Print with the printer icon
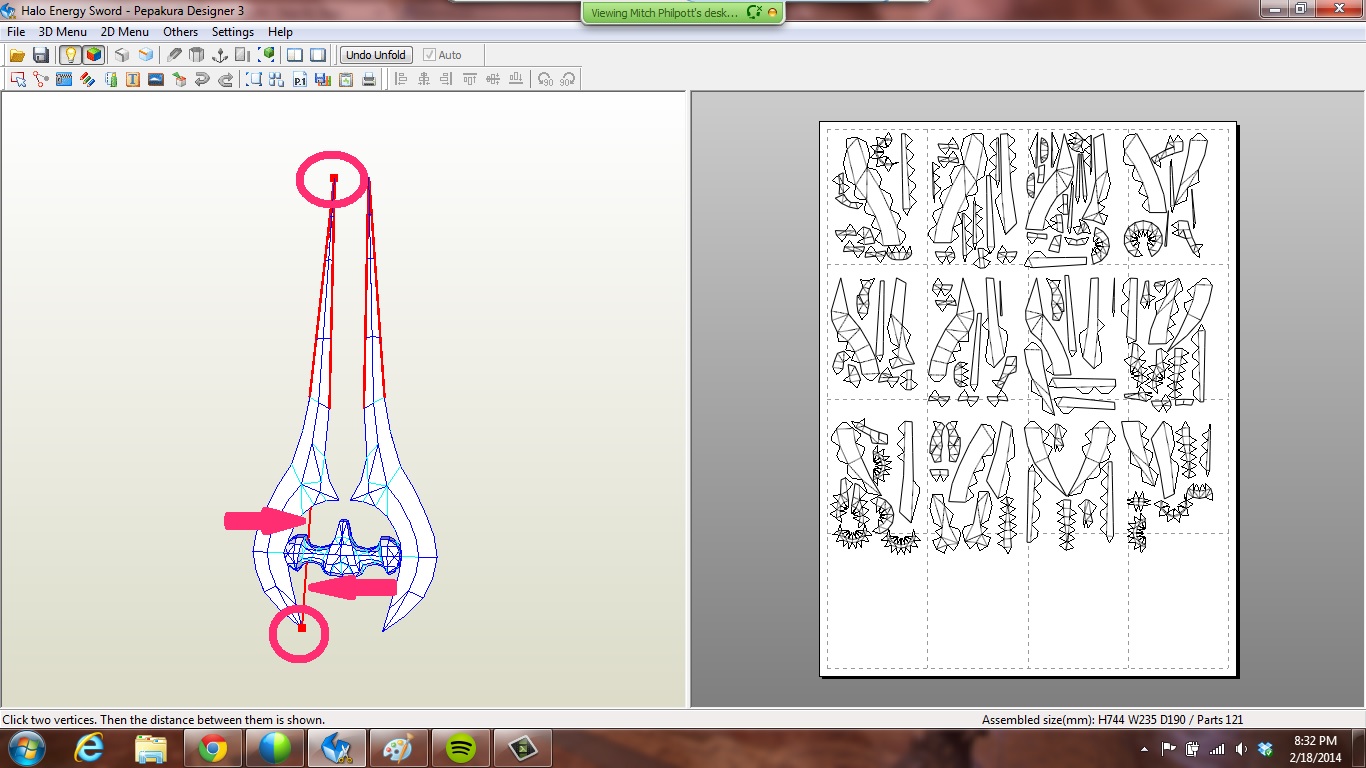This screenshot has height=768, width=1366. (369, 79)
